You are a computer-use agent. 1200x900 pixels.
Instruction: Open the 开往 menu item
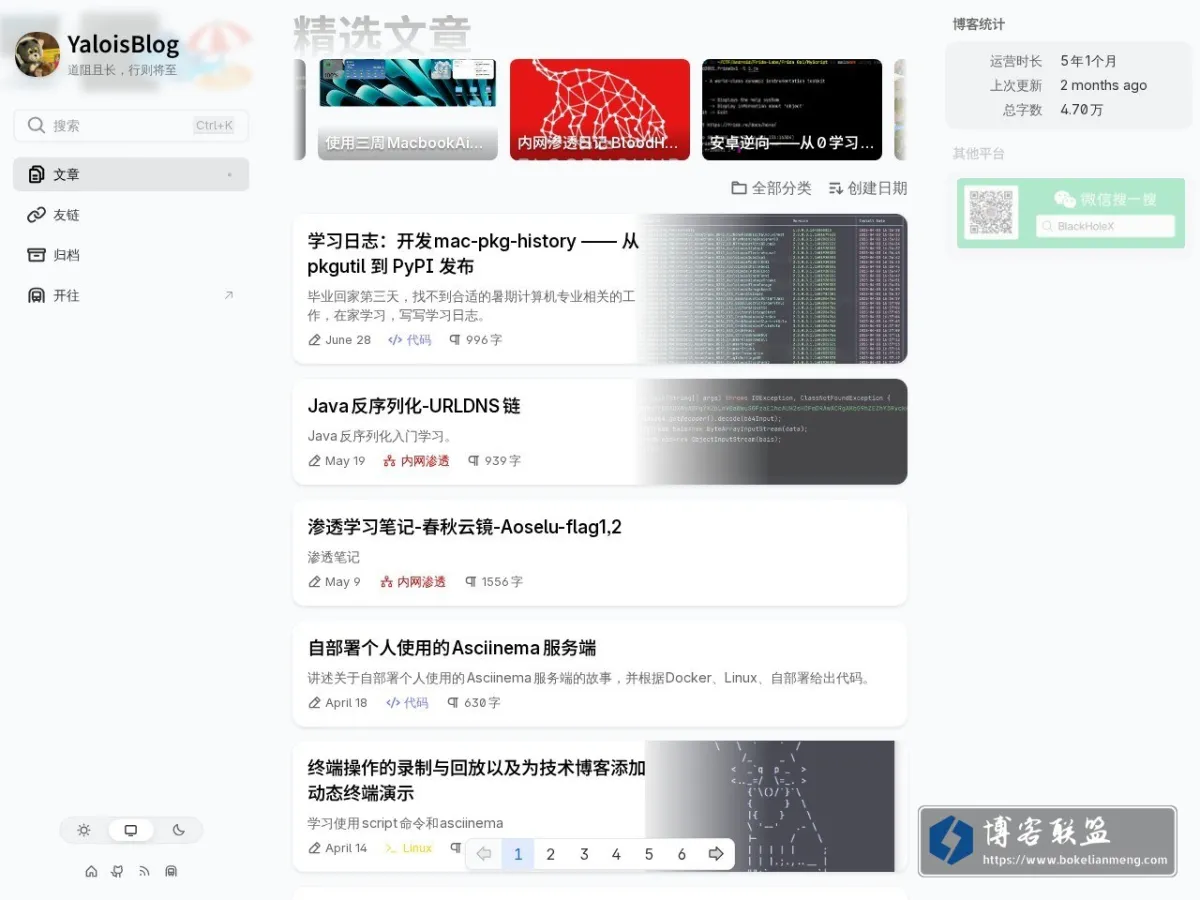coord(131,296)
